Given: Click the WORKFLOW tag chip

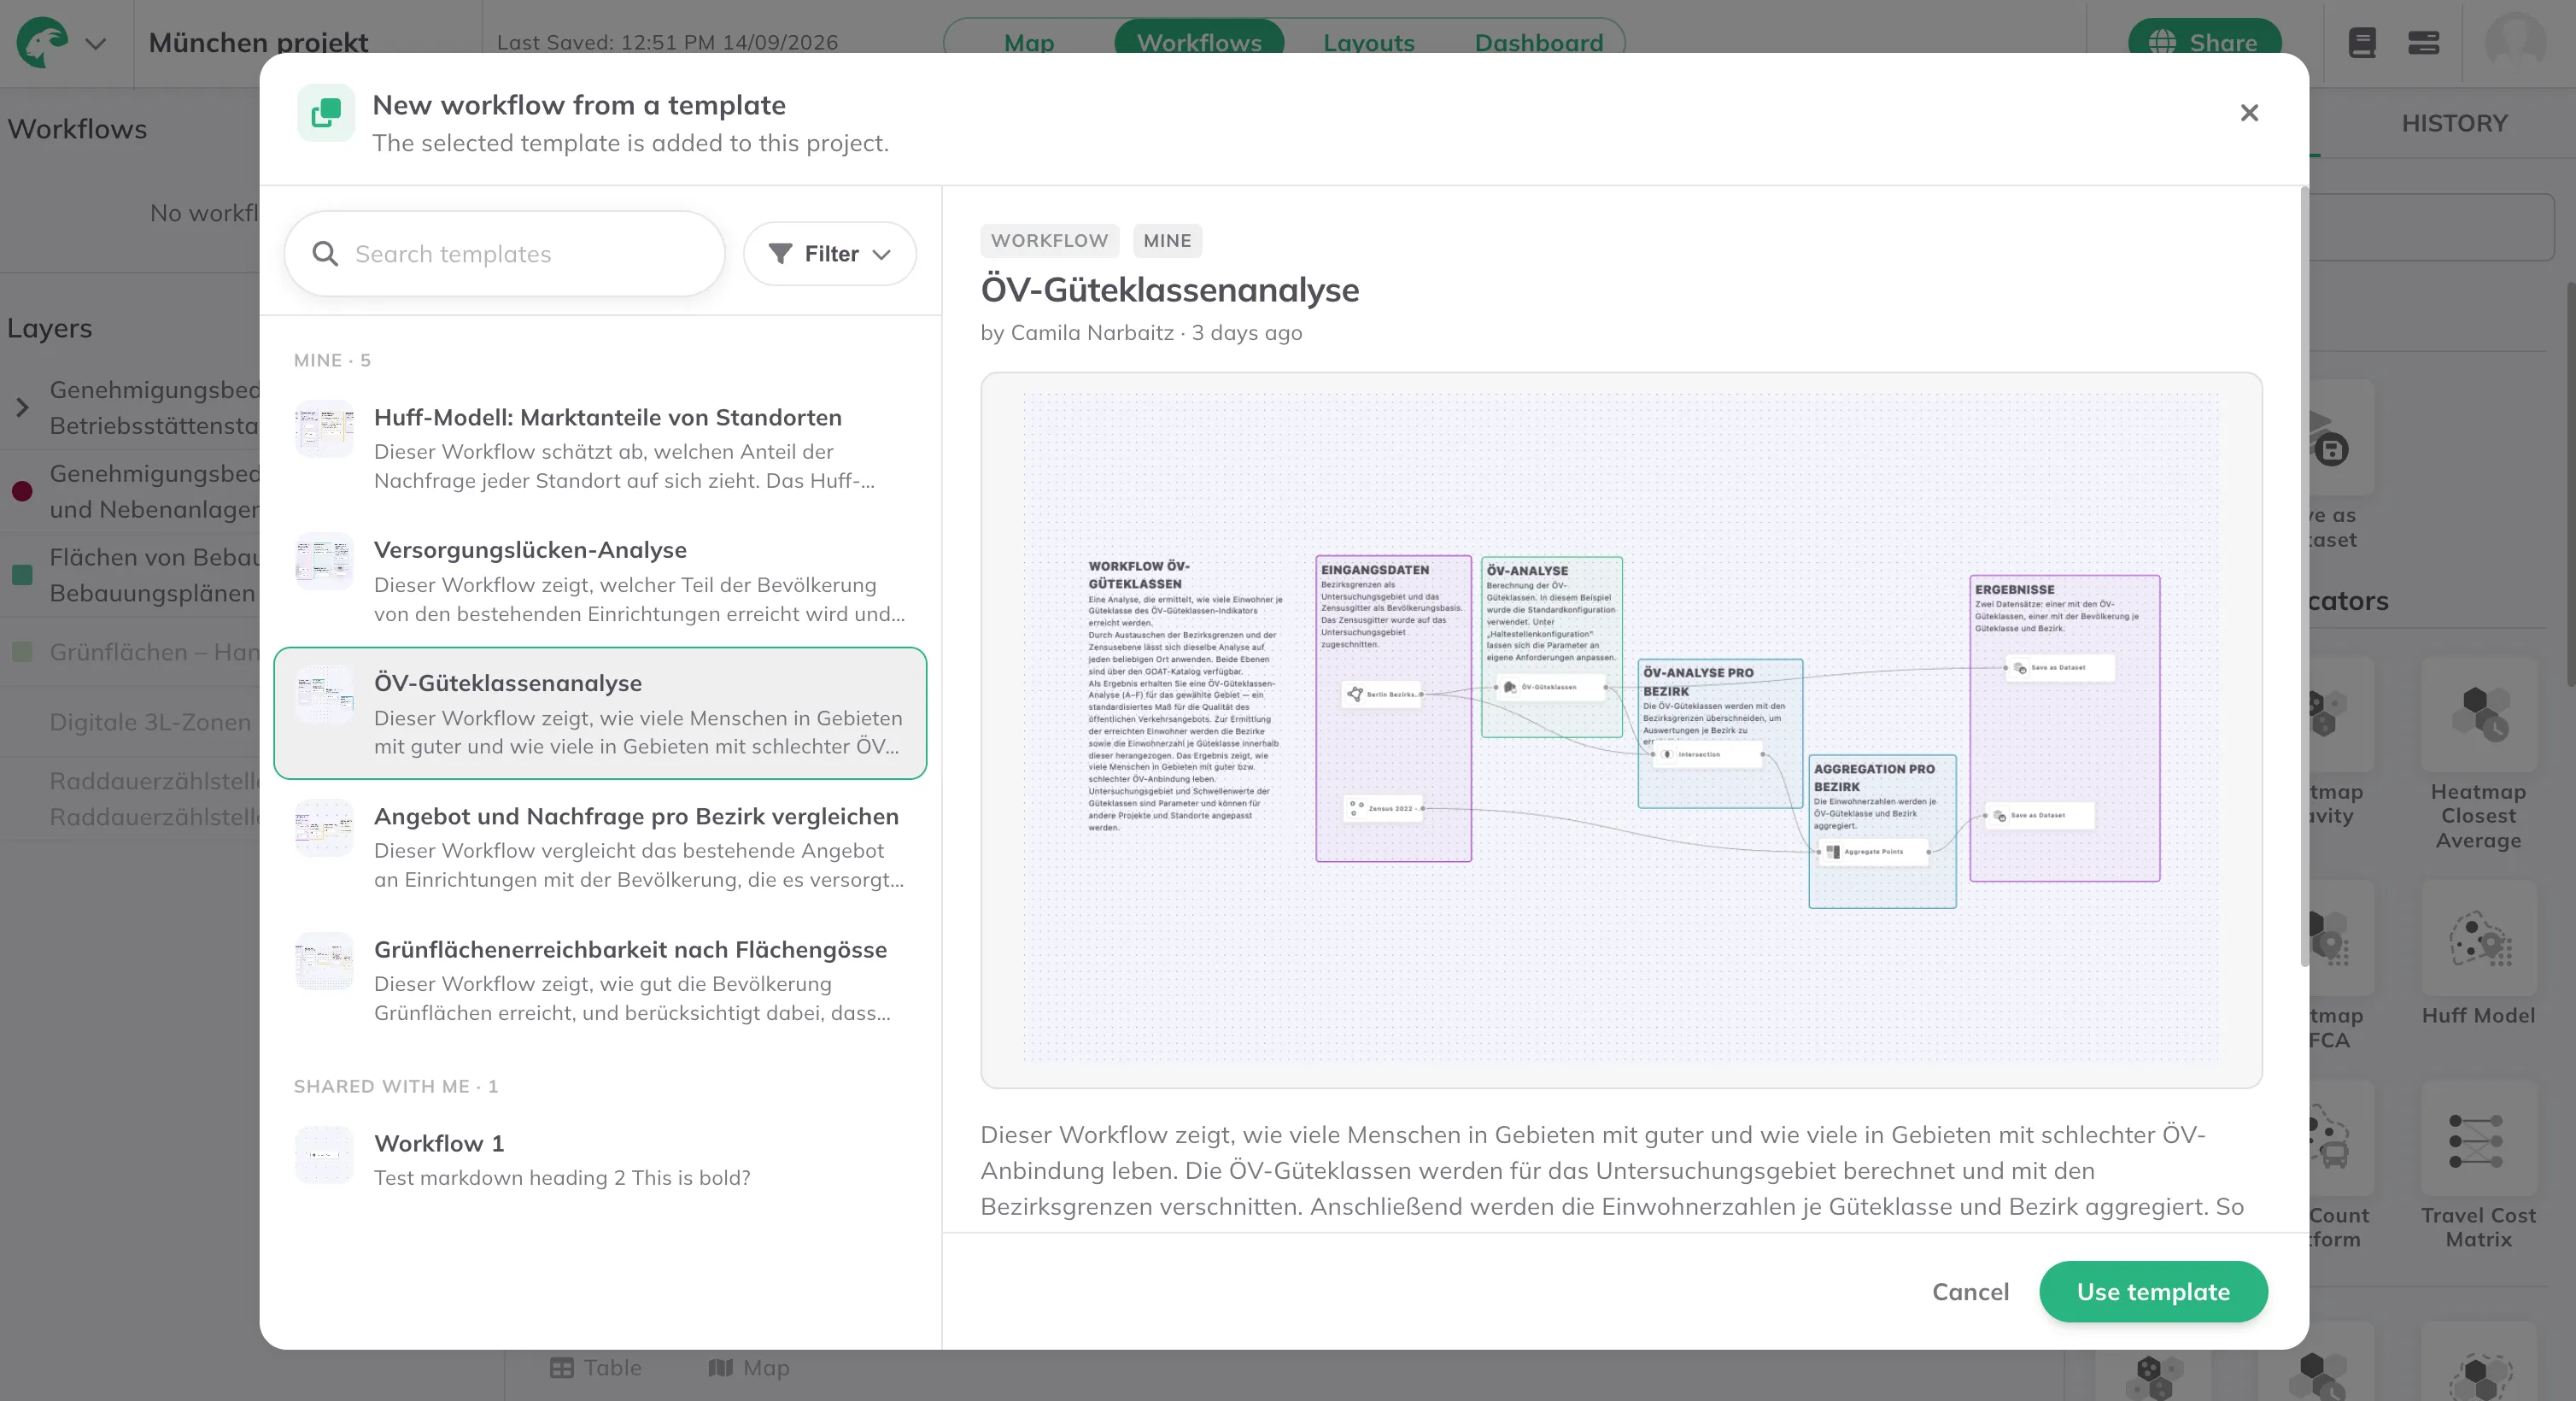Looking at the screenshot, I should tap(1049, 241).
